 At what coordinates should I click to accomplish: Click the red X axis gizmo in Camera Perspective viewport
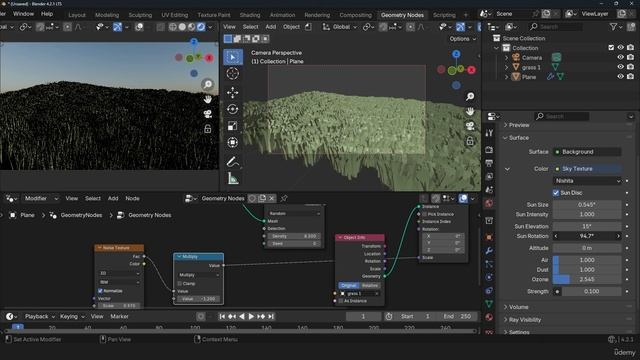471,70
